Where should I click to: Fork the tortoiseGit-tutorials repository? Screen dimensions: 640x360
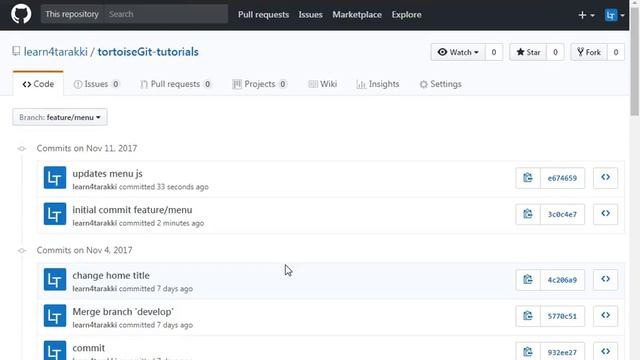point(589,52)
